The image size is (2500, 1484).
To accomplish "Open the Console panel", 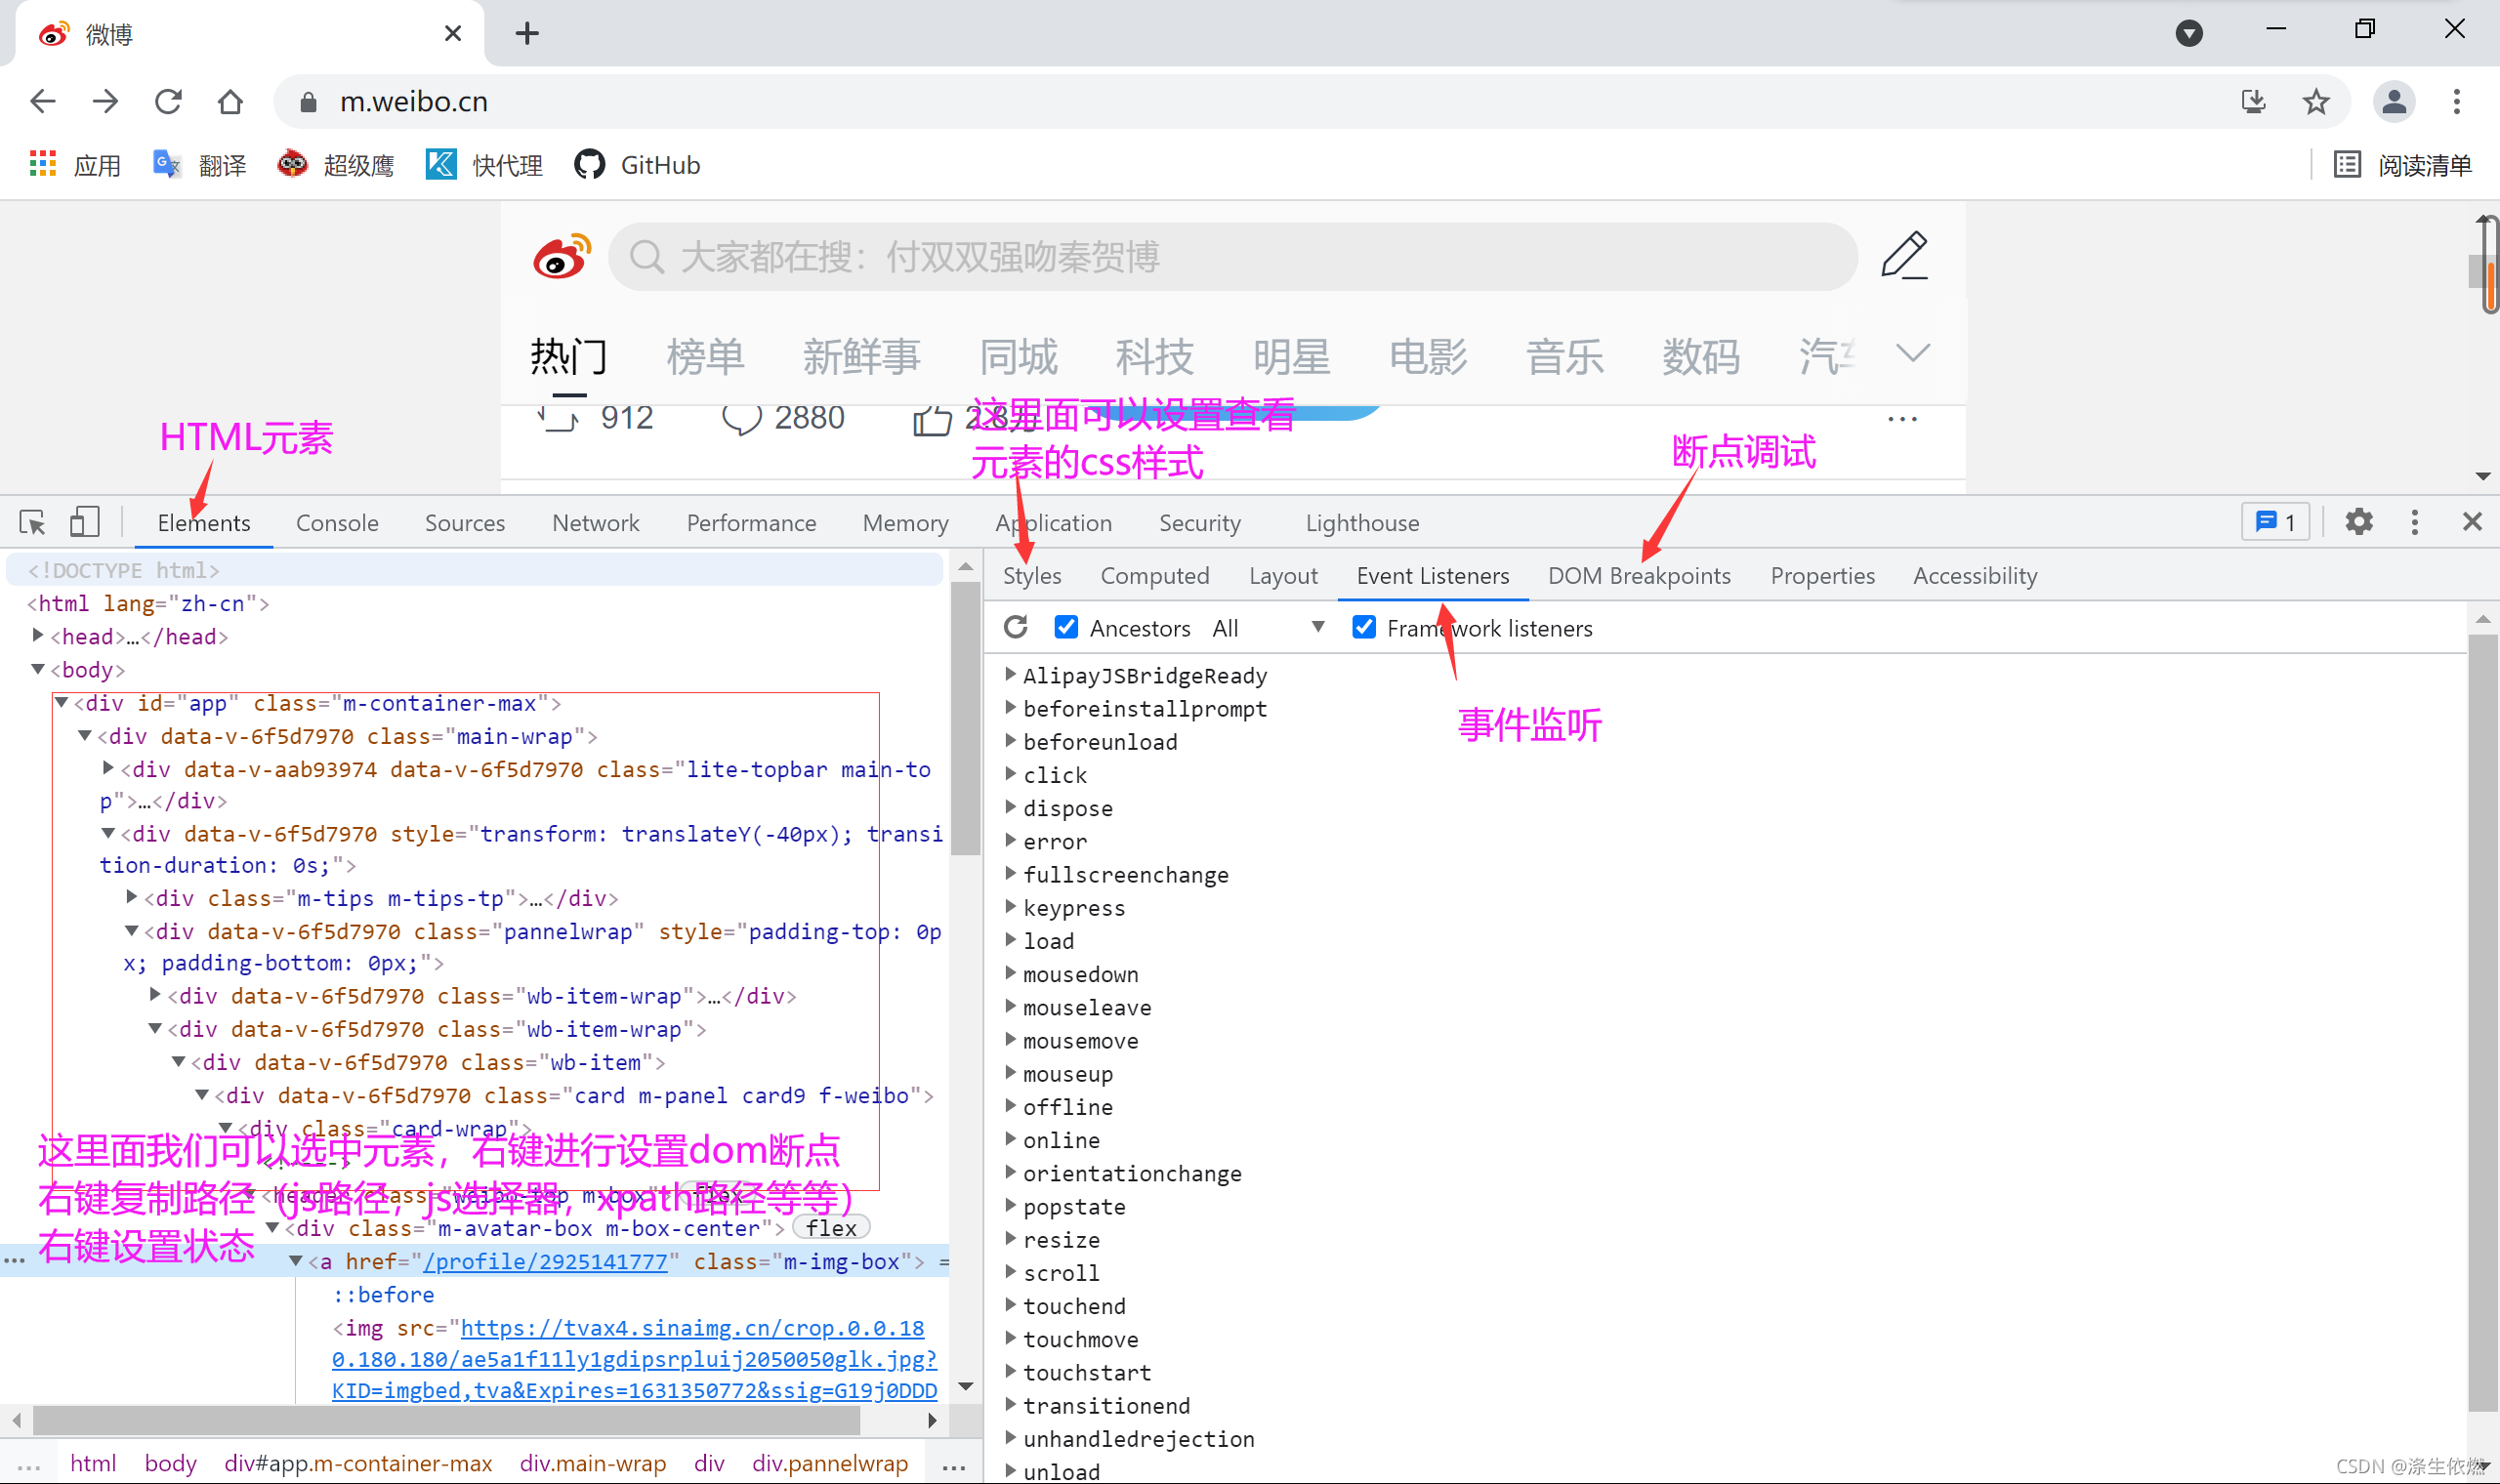I will pos(337,523).
